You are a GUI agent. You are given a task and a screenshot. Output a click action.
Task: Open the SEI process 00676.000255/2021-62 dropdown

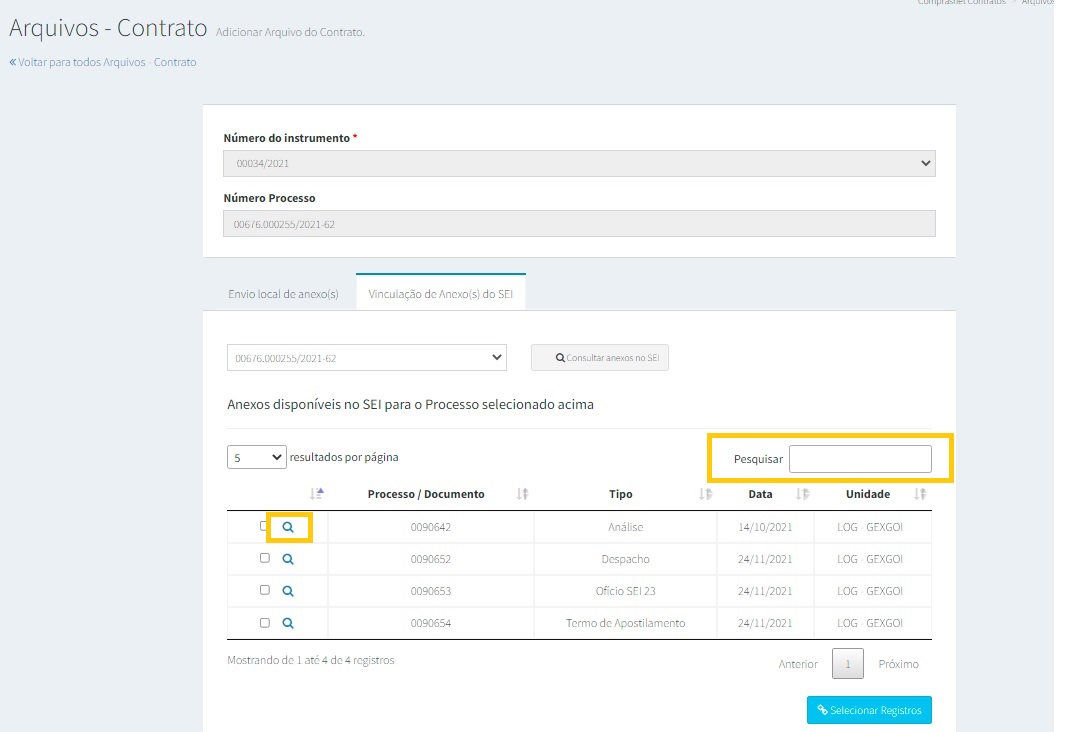(367, 358)
